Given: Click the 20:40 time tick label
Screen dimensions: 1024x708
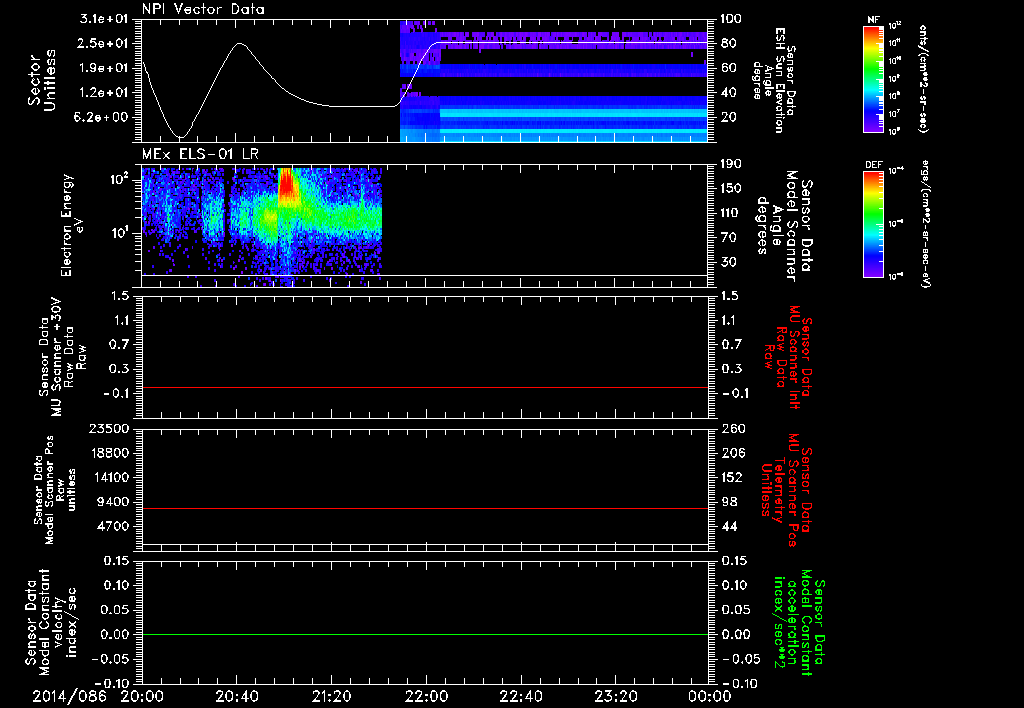Looking at the screenshot, I should point(236,696).
